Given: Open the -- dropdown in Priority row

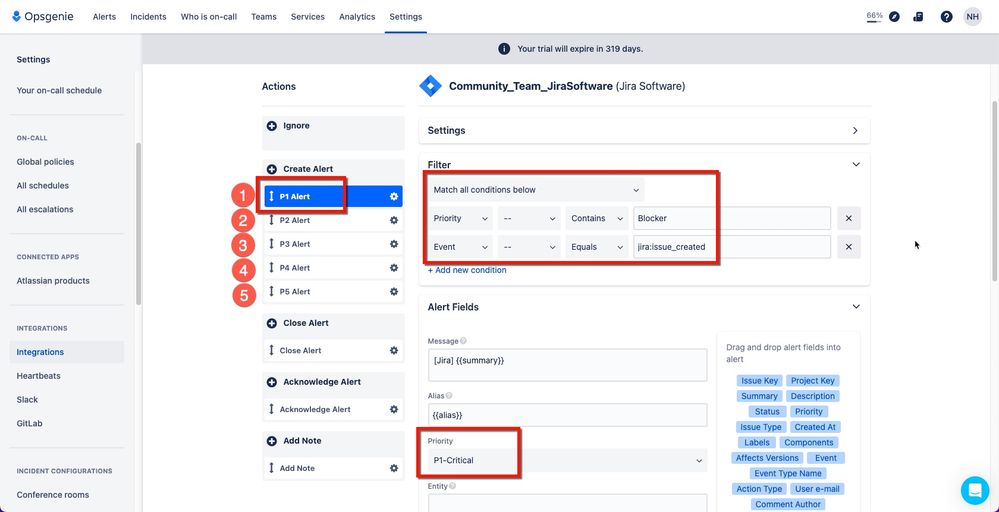Looking at the screenshot, I should (x=529, y=218).
